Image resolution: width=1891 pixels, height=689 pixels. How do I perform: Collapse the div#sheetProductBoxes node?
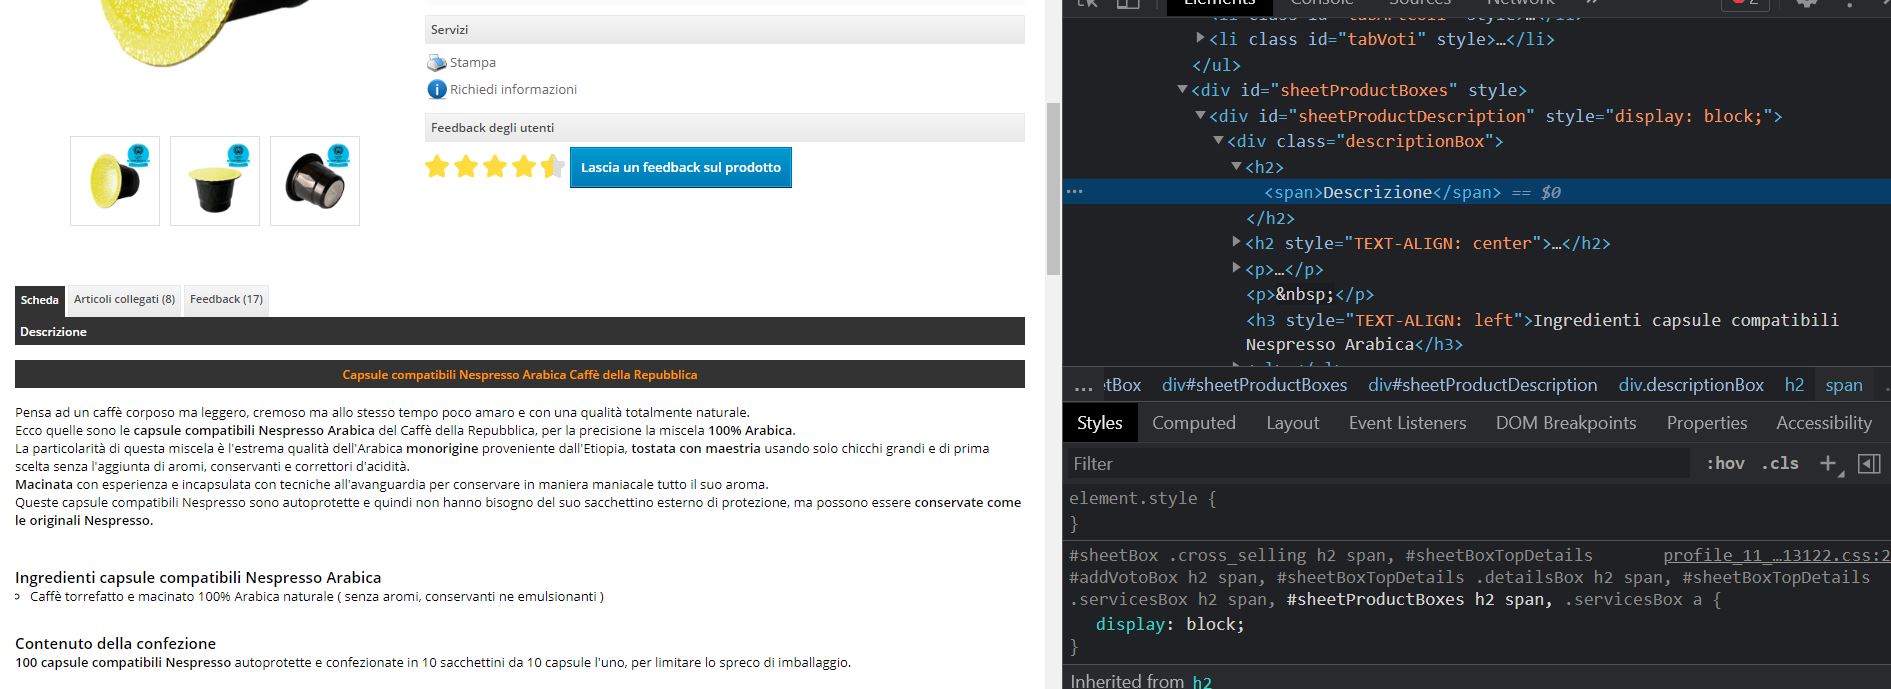(x=1182, y=90)
